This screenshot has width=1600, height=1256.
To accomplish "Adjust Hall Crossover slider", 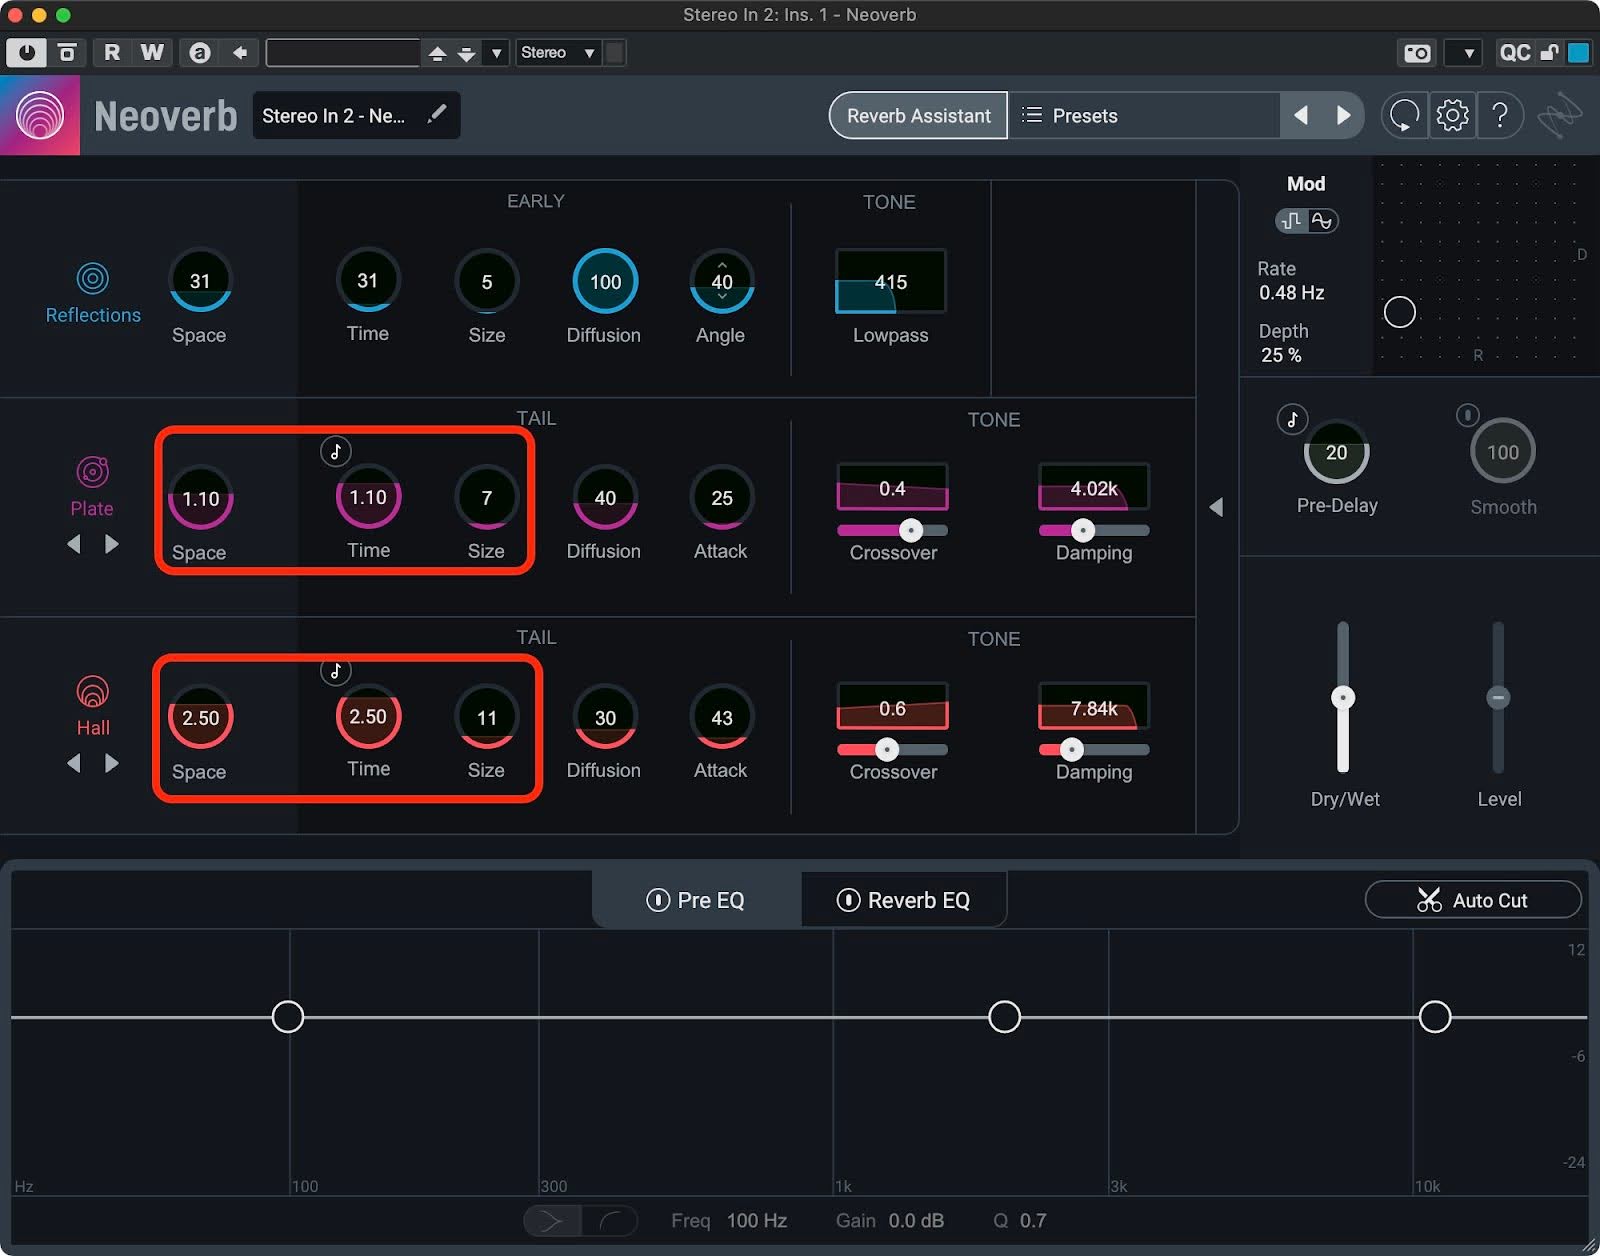I will point(886,749).
